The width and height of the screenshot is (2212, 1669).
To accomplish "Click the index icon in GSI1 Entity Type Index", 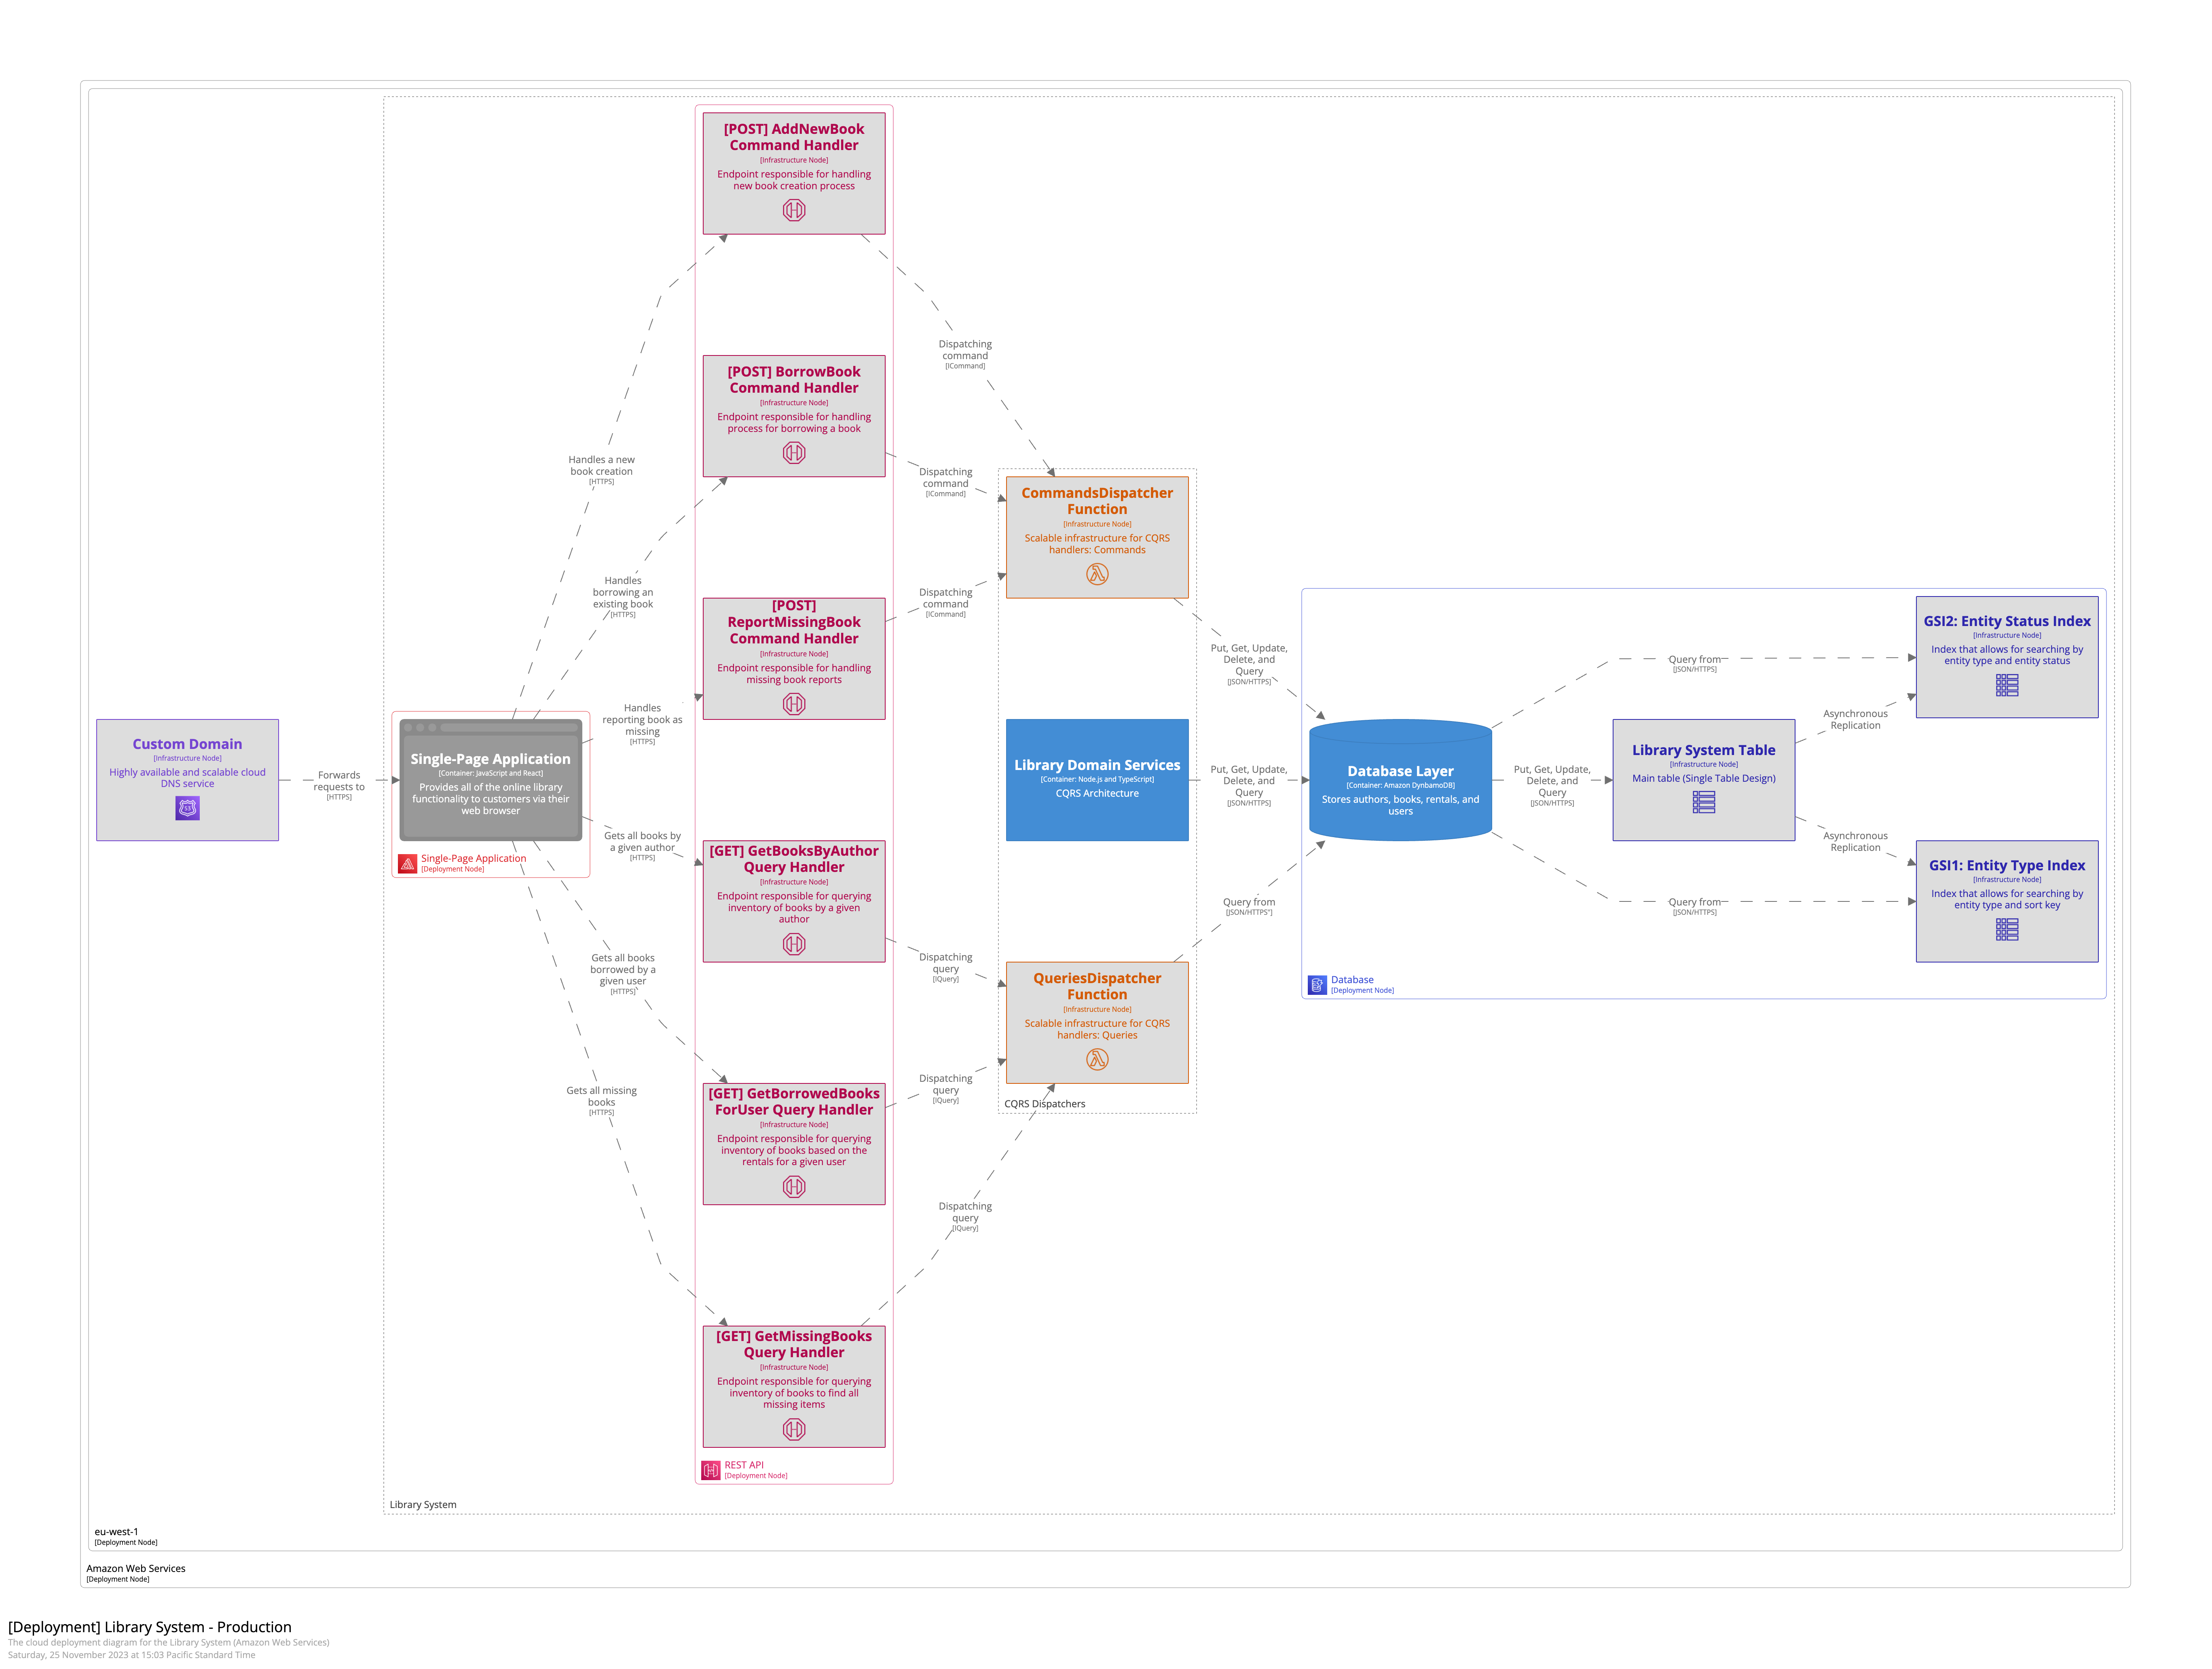I will coord(2006,929).
